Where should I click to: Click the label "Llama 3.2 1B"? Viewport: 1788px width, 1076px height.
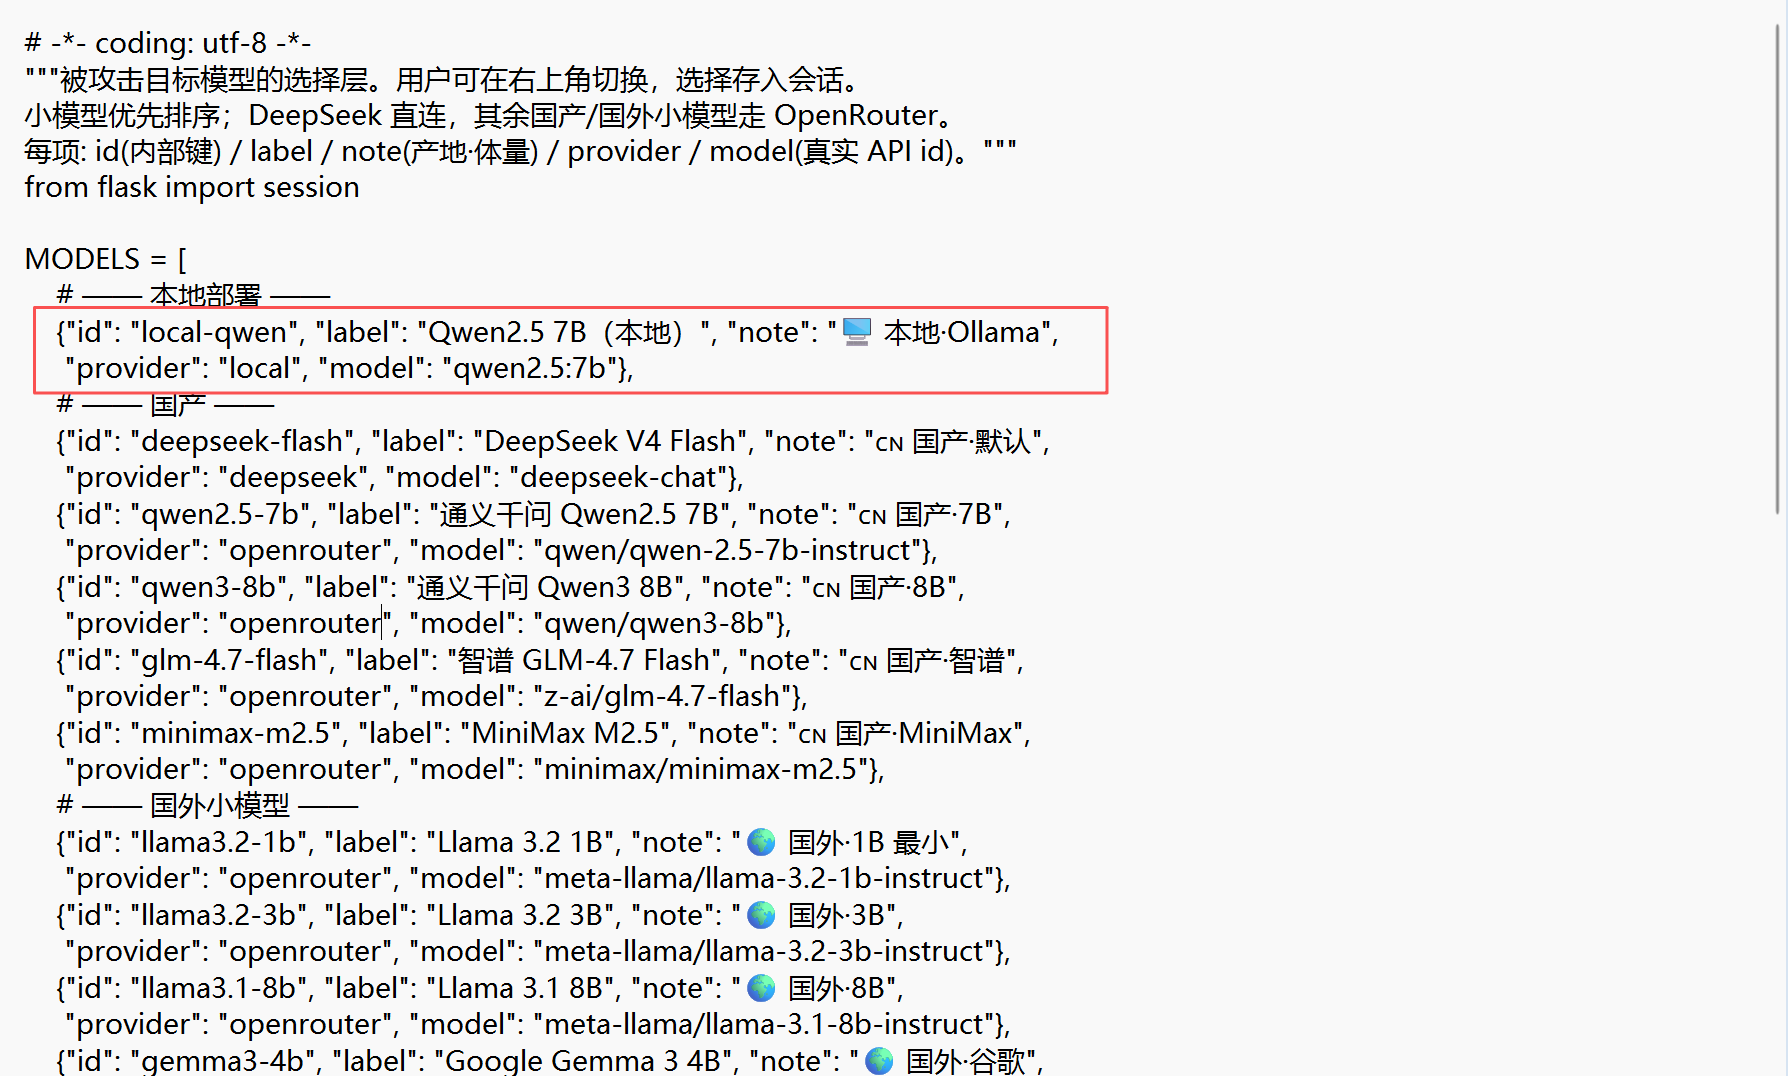click(x=521, y=842)
